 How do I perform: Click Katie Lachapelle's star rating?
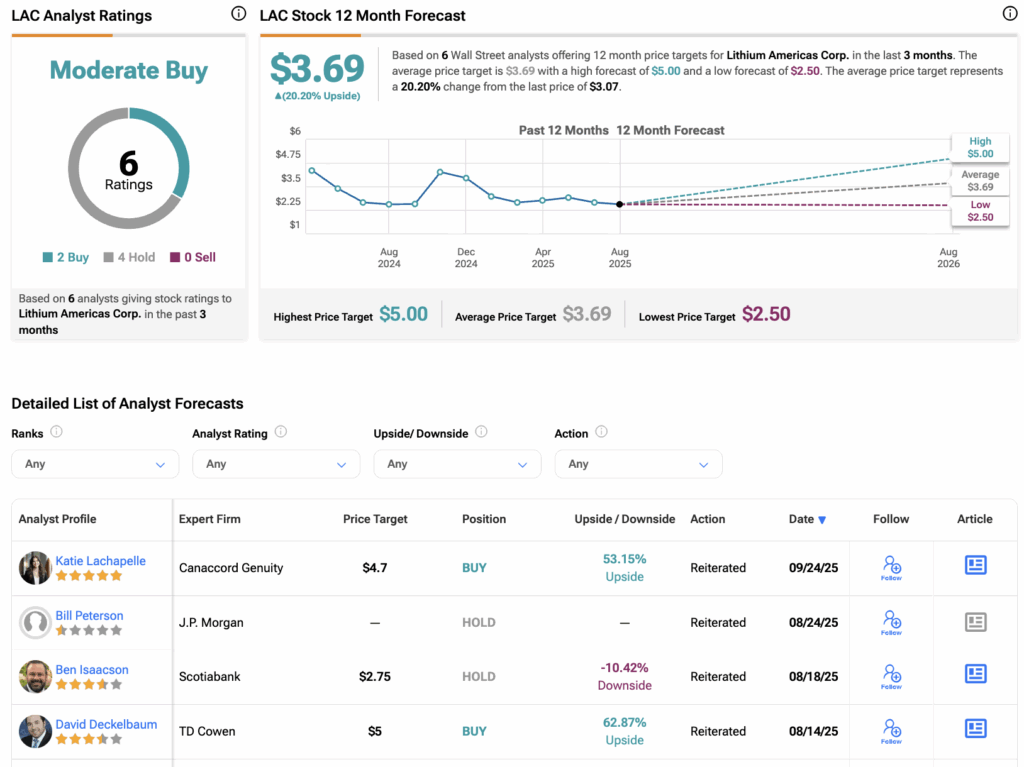pos(89,576)
